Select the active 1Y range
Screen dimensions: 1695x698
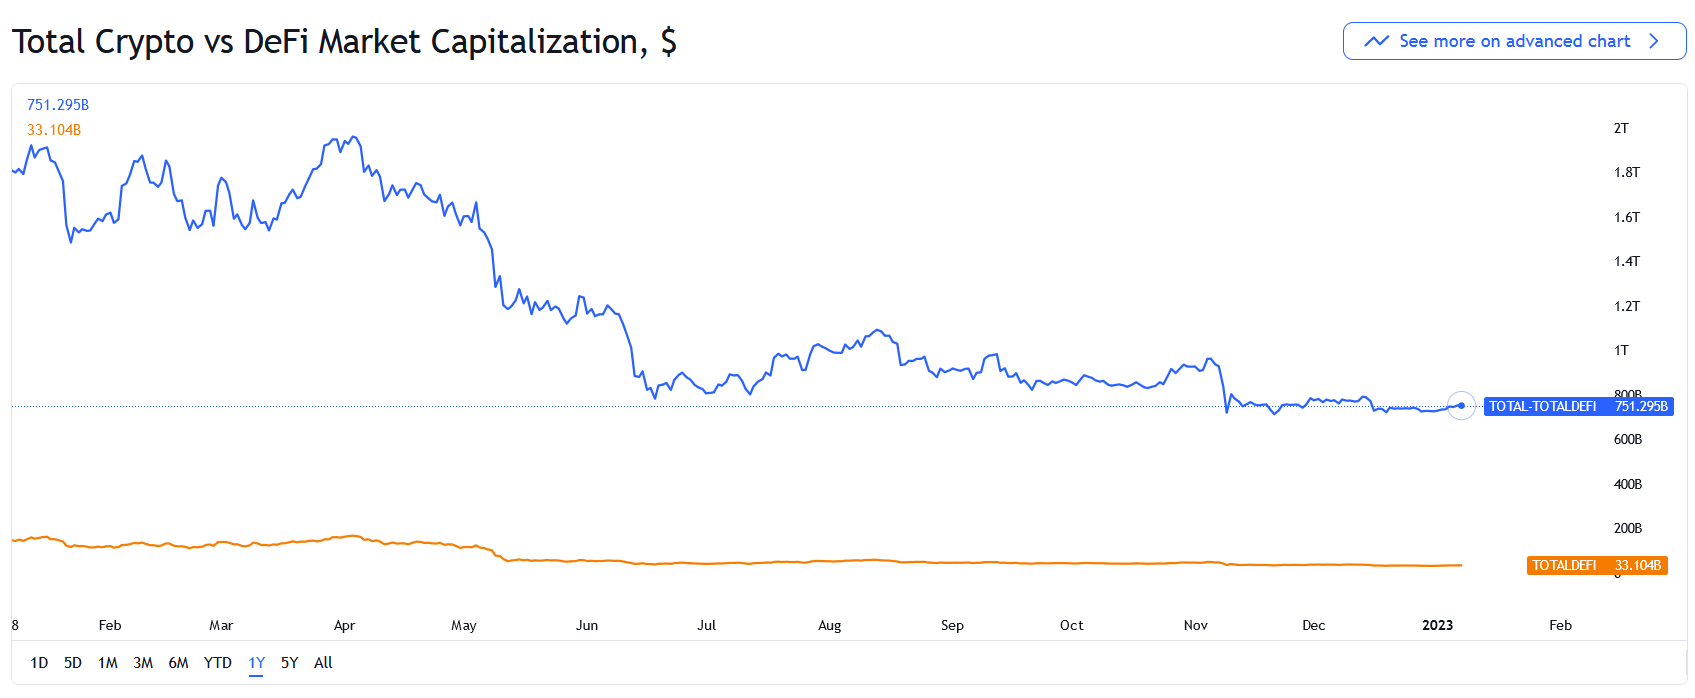256,663
